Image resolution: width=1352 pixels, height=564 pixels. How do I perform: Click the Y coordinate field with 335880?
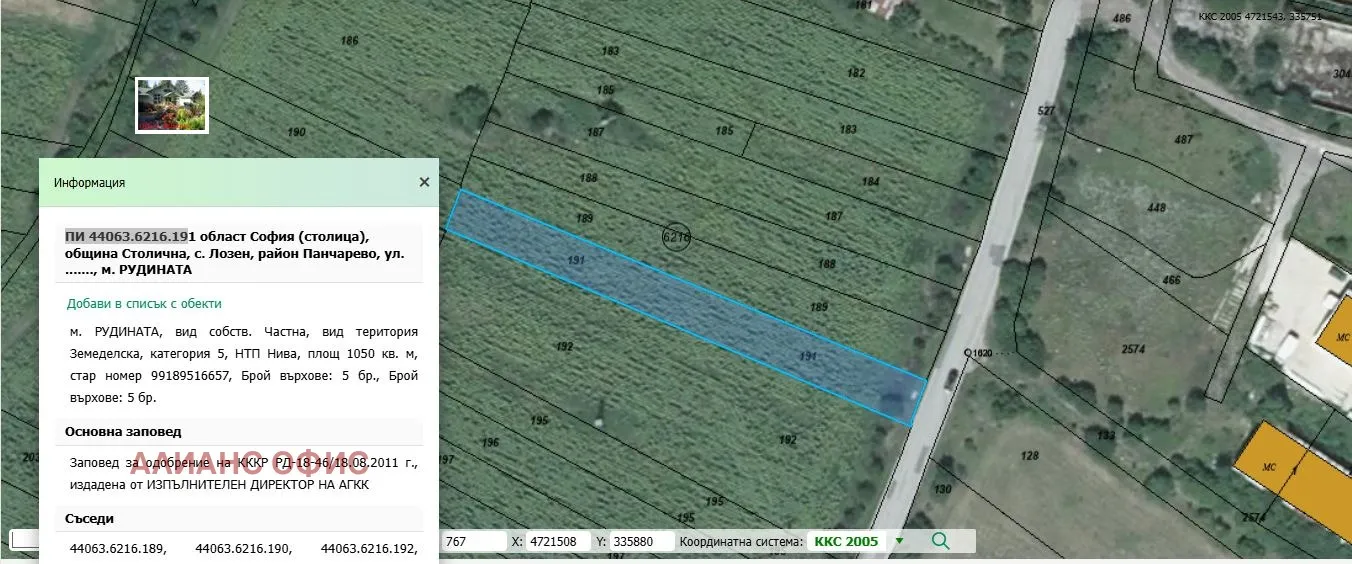[642, 541]
